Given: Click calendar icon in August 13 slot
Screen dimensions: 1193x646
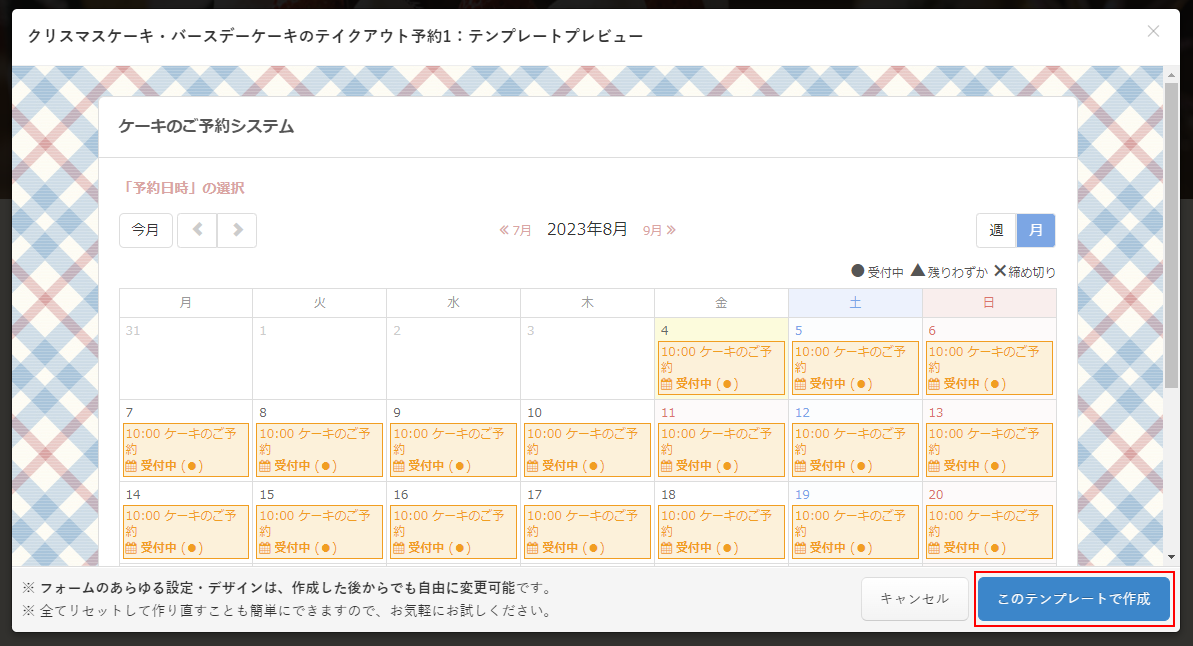Looking at the screenshot, I should point(934,466).
